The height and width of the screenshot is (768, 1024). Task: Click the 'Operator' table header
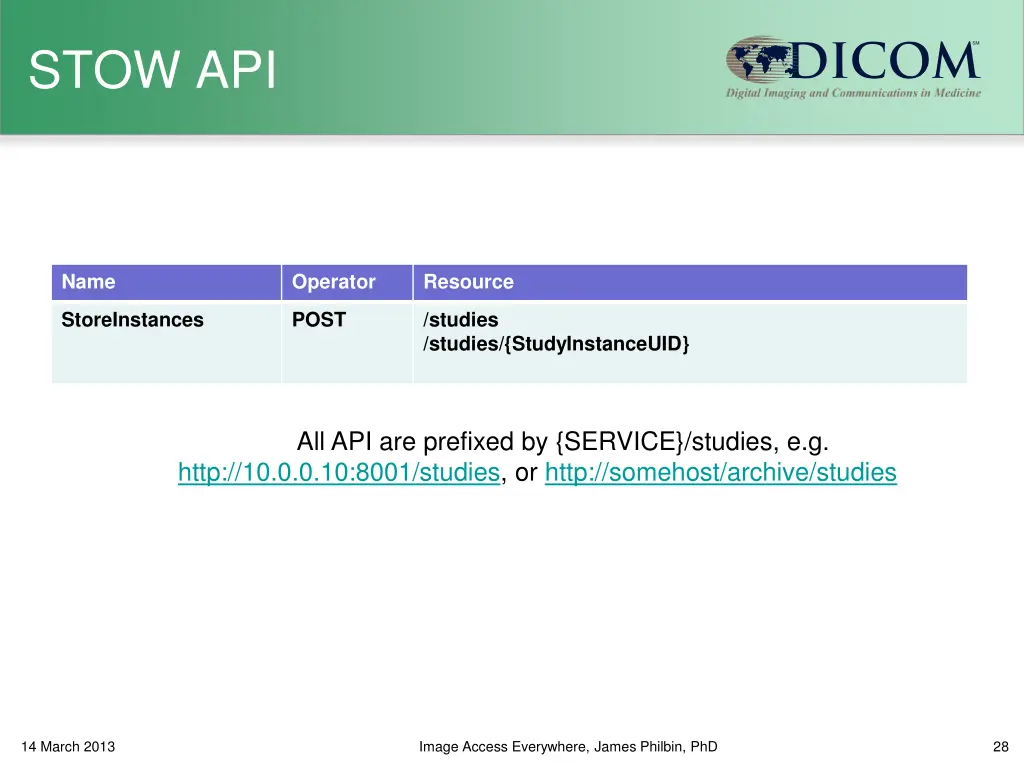[x=347, y=282]
